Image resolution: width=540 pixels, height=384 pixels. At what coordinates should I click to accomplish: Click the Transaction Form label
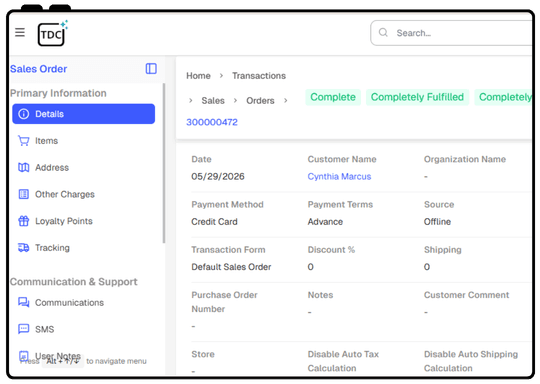tap(228, 250)
